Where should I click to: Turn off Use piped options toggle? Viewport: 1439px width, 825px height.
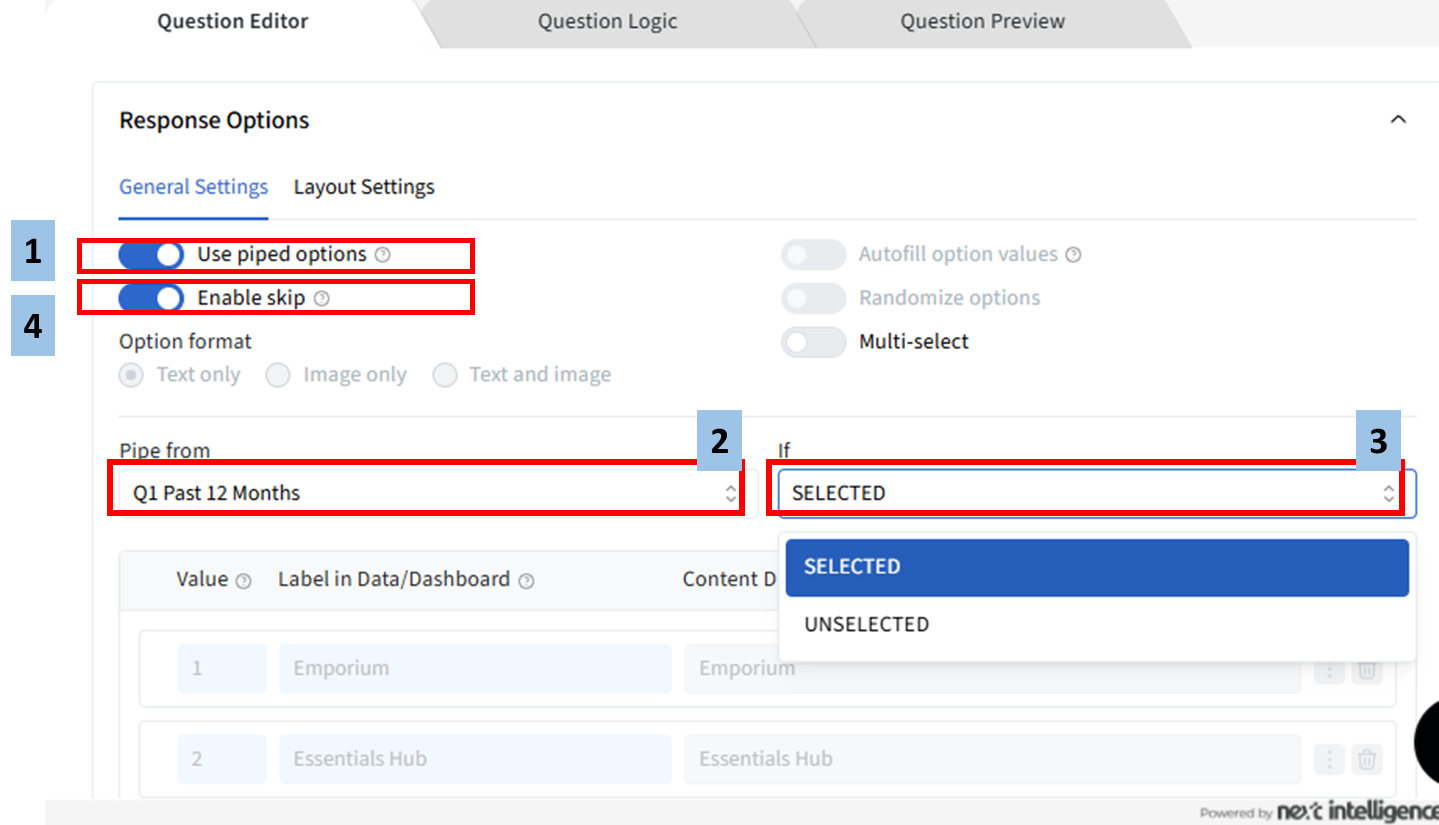[x=151, y=255]
